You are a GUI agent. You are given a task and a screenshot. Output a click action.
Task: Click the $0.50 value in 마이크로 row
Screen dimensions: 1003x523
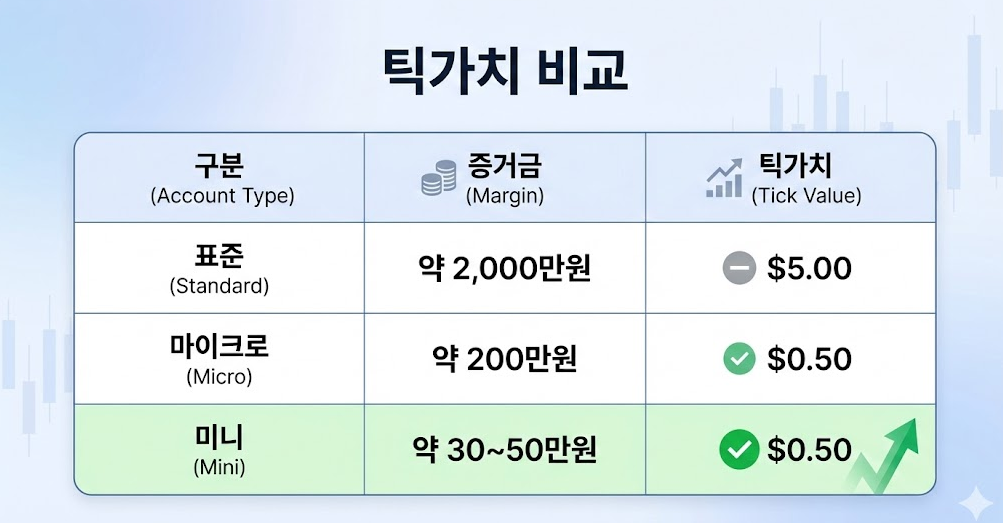tap(809, 359)
